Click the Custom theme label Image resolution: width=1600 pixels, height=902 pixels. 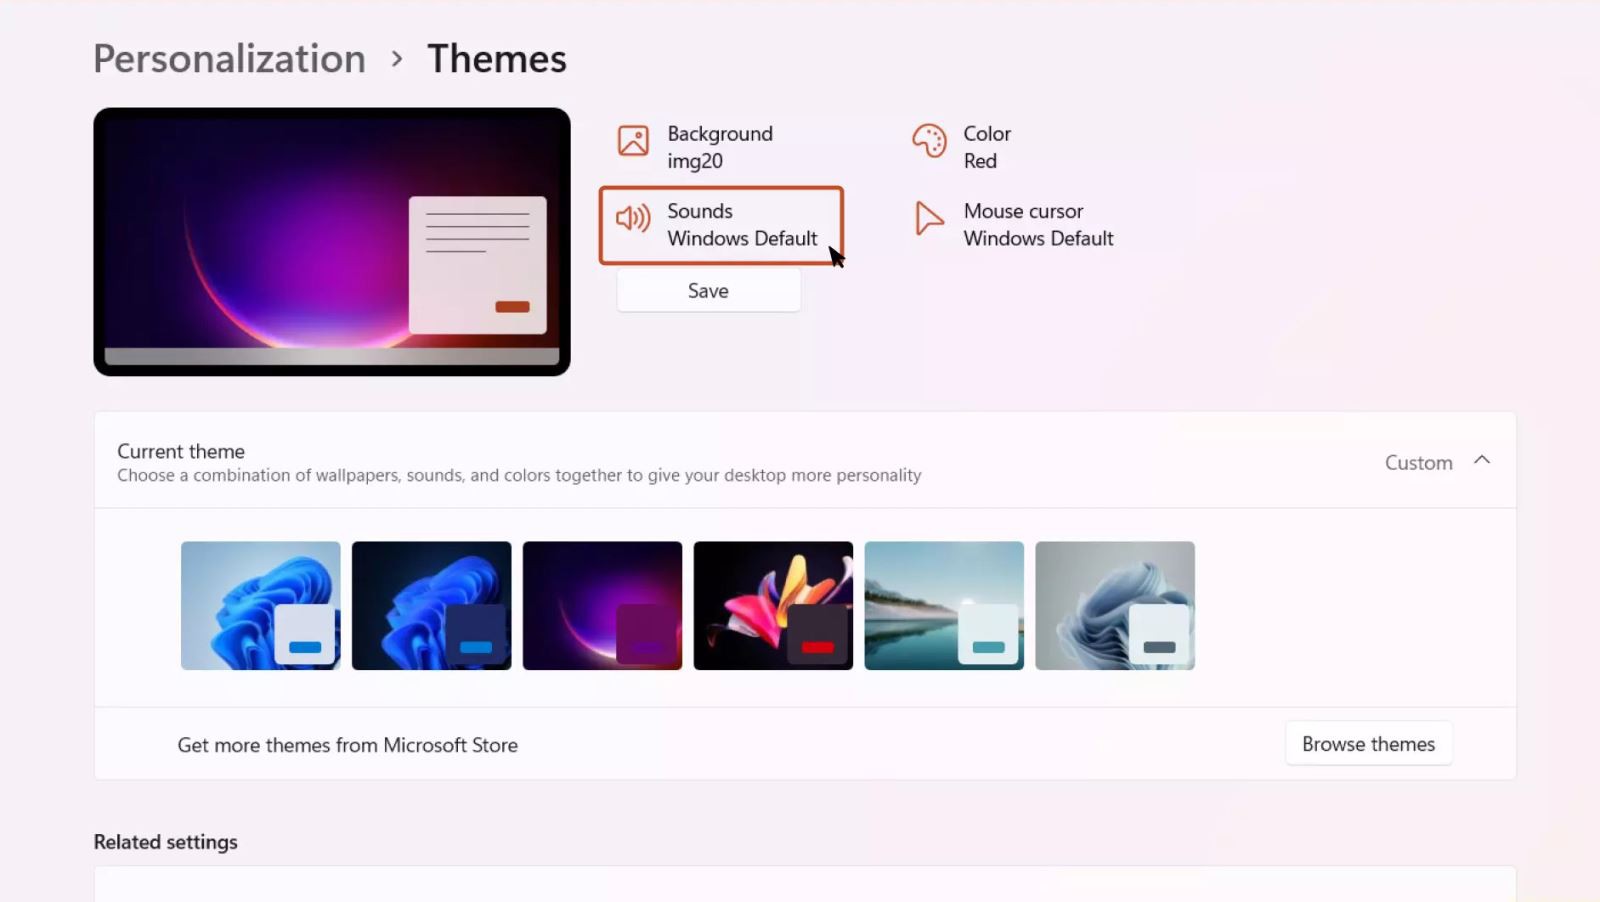coord(1418,462)
